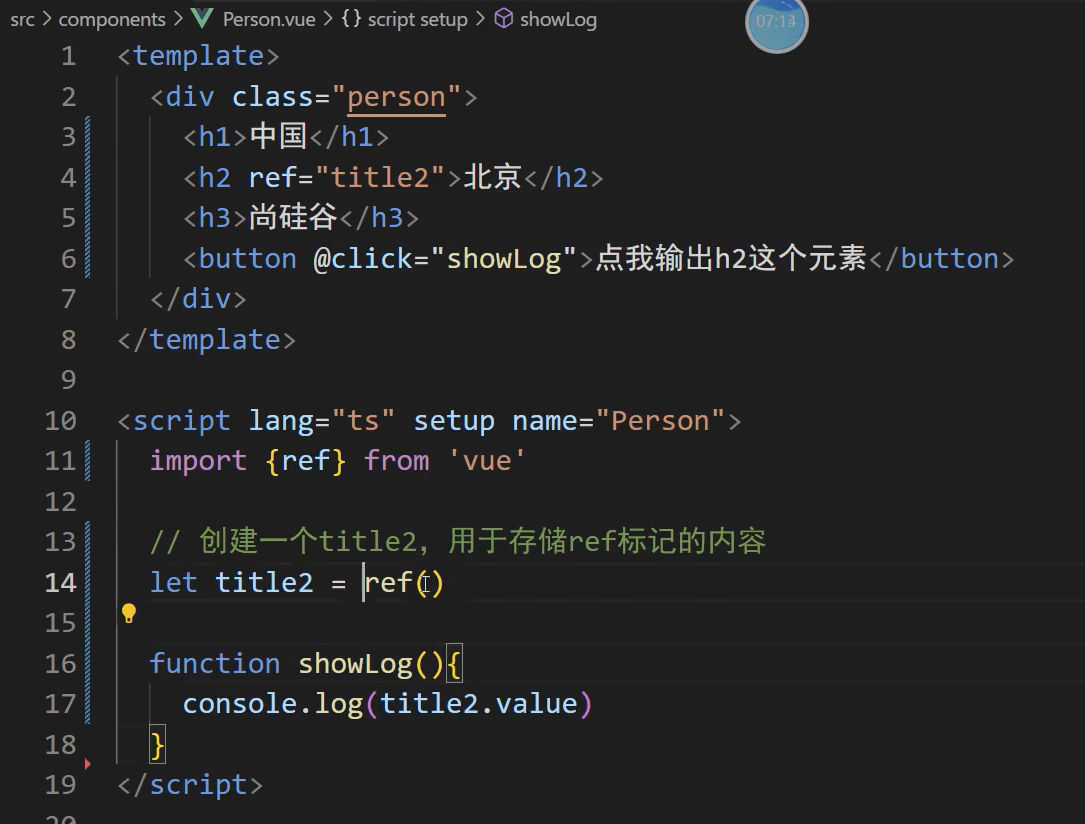Click the name="Person" attribute
The height and width of the screenshot is (824, 1085).
(x=619, y=421)
